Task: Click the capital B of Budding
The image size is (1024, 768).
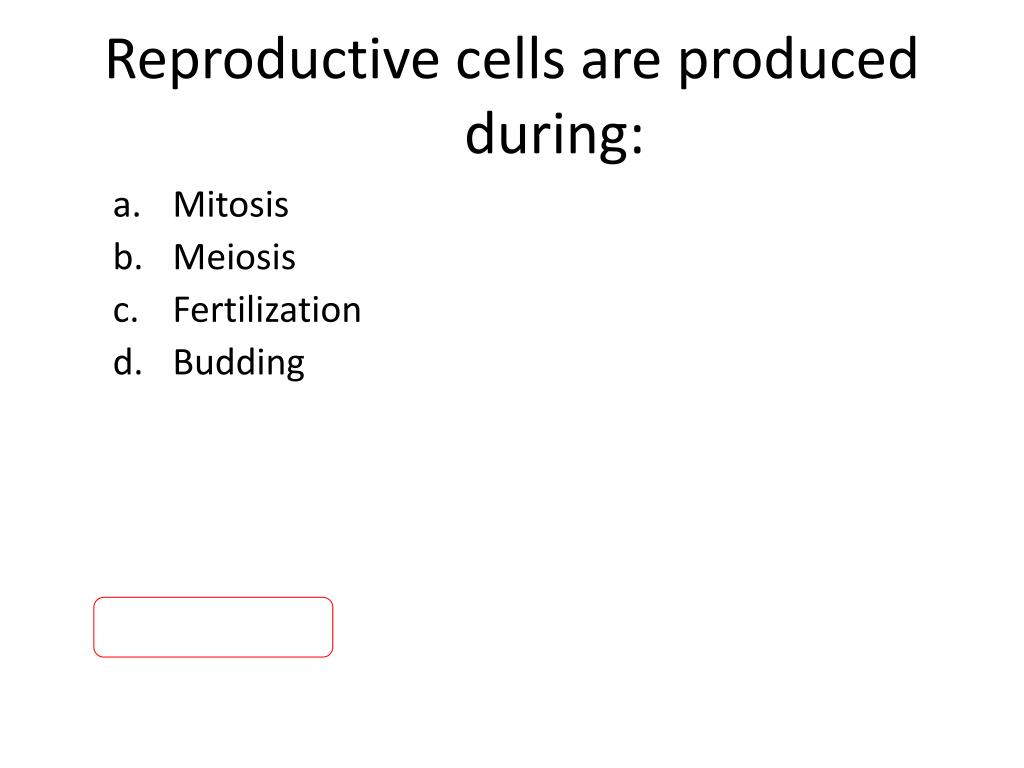Action: point(184,363)
